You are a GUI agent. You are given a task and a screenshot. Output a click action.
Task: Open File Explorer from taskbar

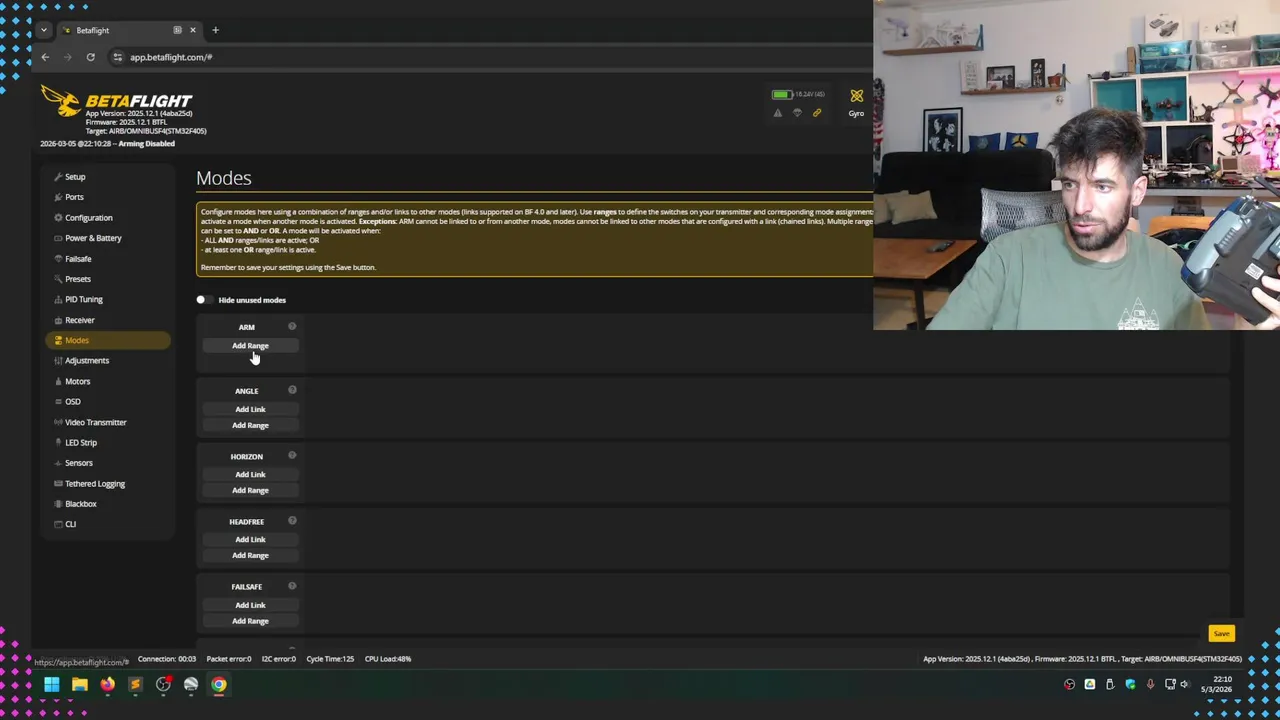[x=79, y=685]
